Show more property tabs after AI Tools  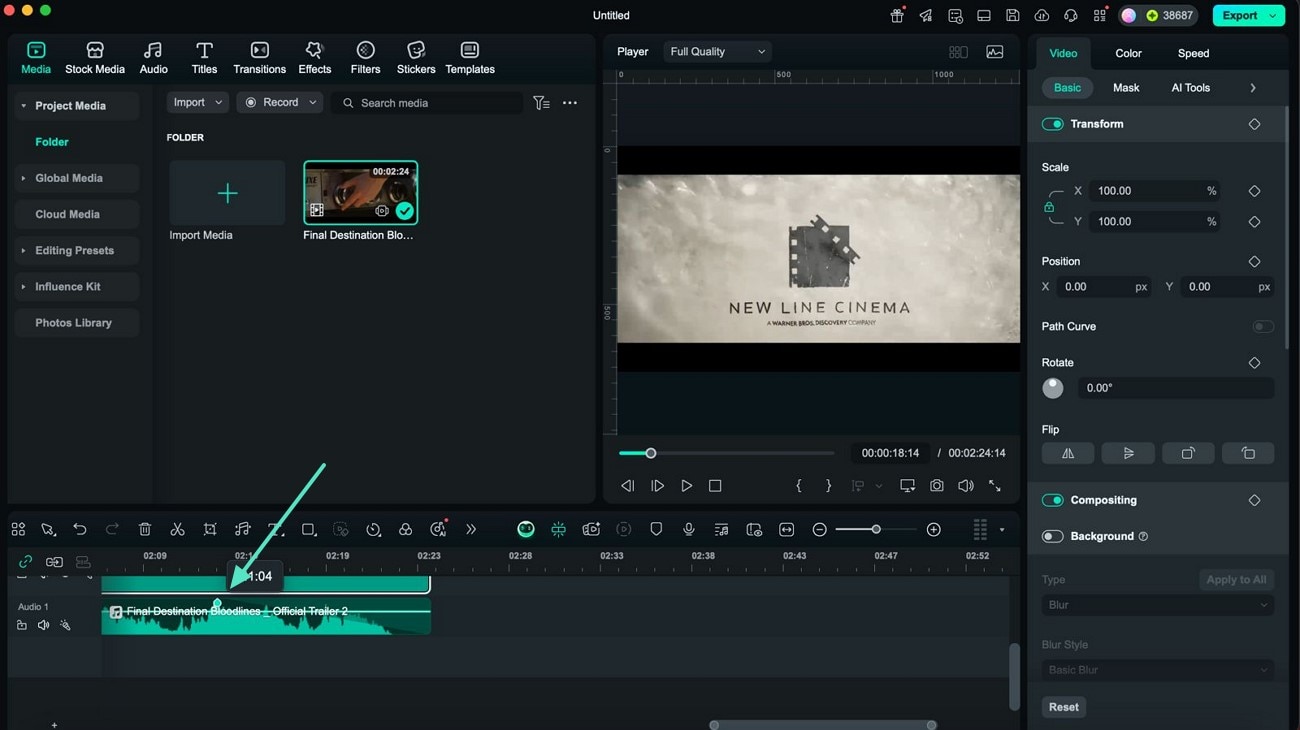tap(1253, 88)
